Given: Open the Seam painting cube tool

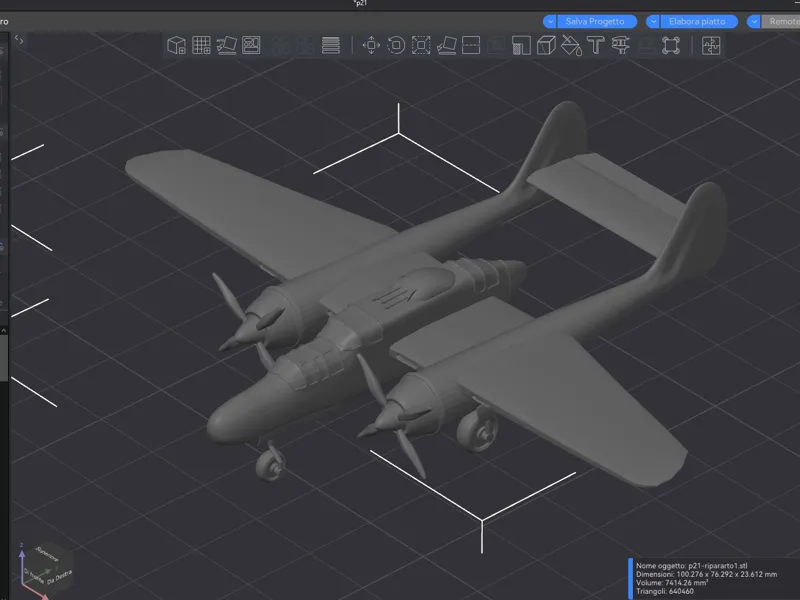Looking at the screenshot, I should point(546,45).
